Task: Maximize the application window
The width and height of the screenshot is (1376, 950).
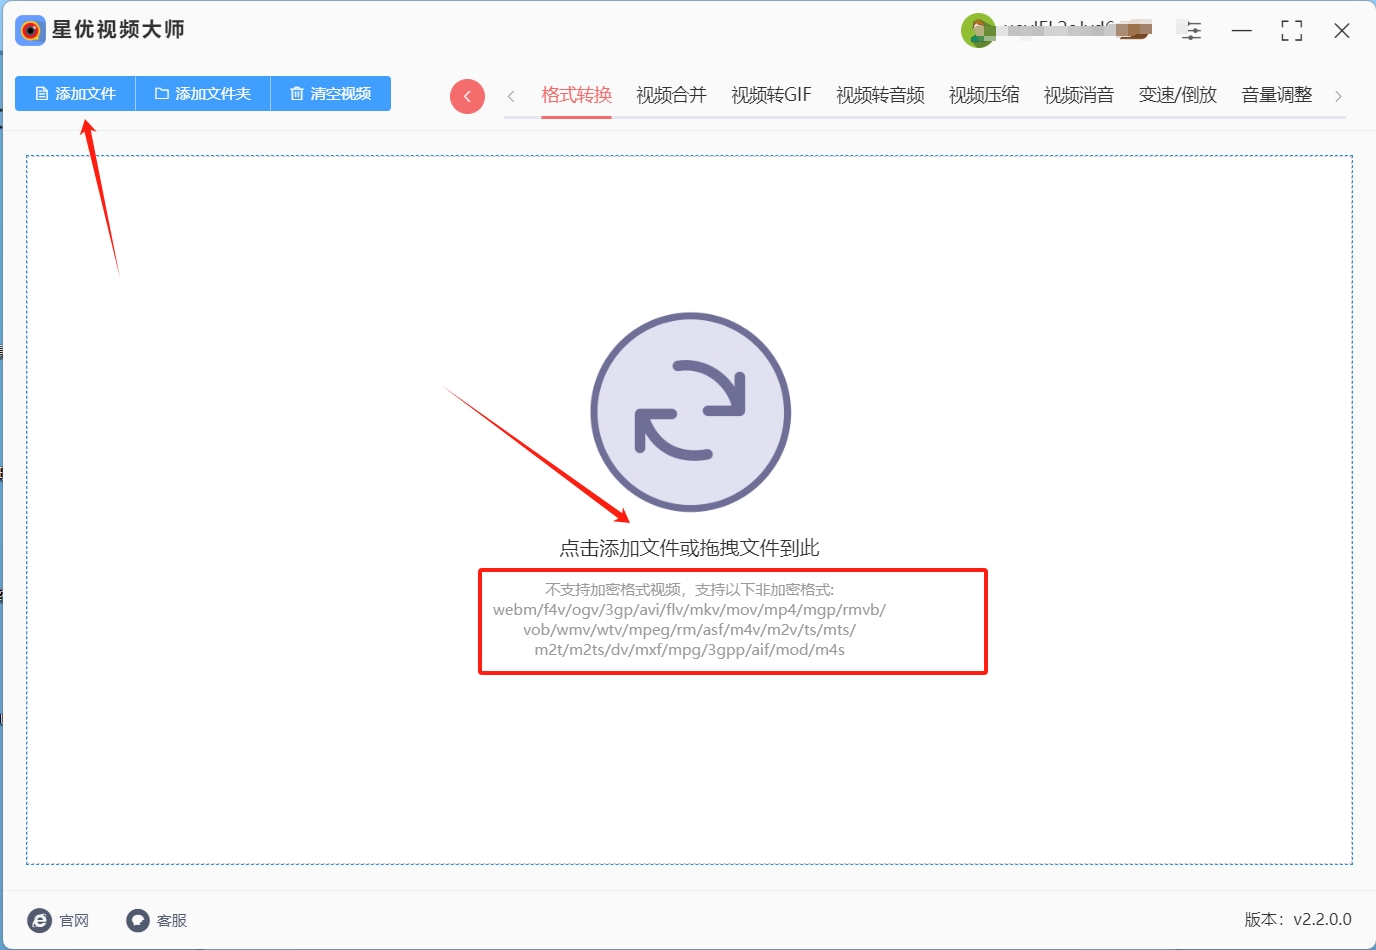Action: [1292, 31]
